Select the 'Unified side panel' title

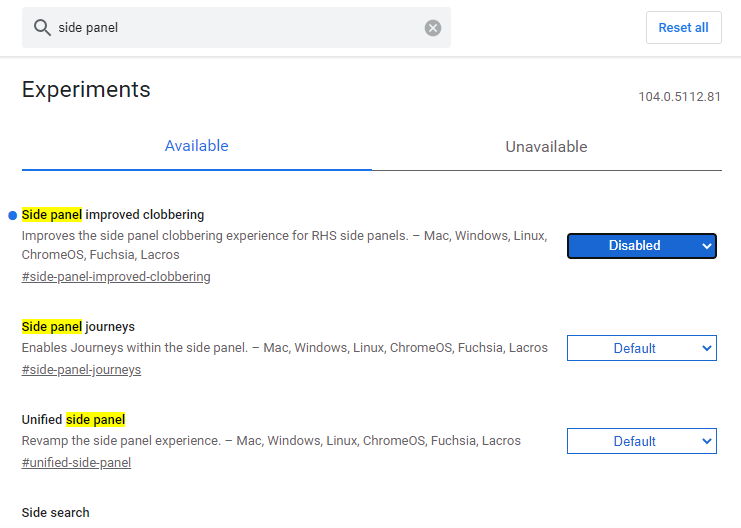(x=73, y=420)
